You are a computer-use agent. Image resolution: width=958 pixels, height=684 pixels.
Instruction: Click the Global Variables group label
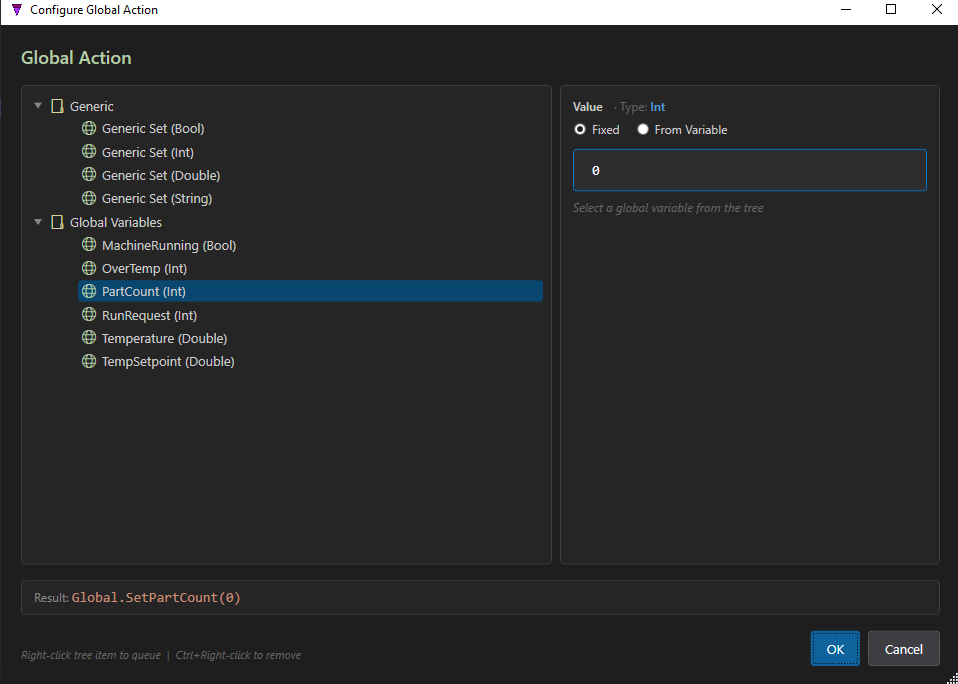pos(115,222)
